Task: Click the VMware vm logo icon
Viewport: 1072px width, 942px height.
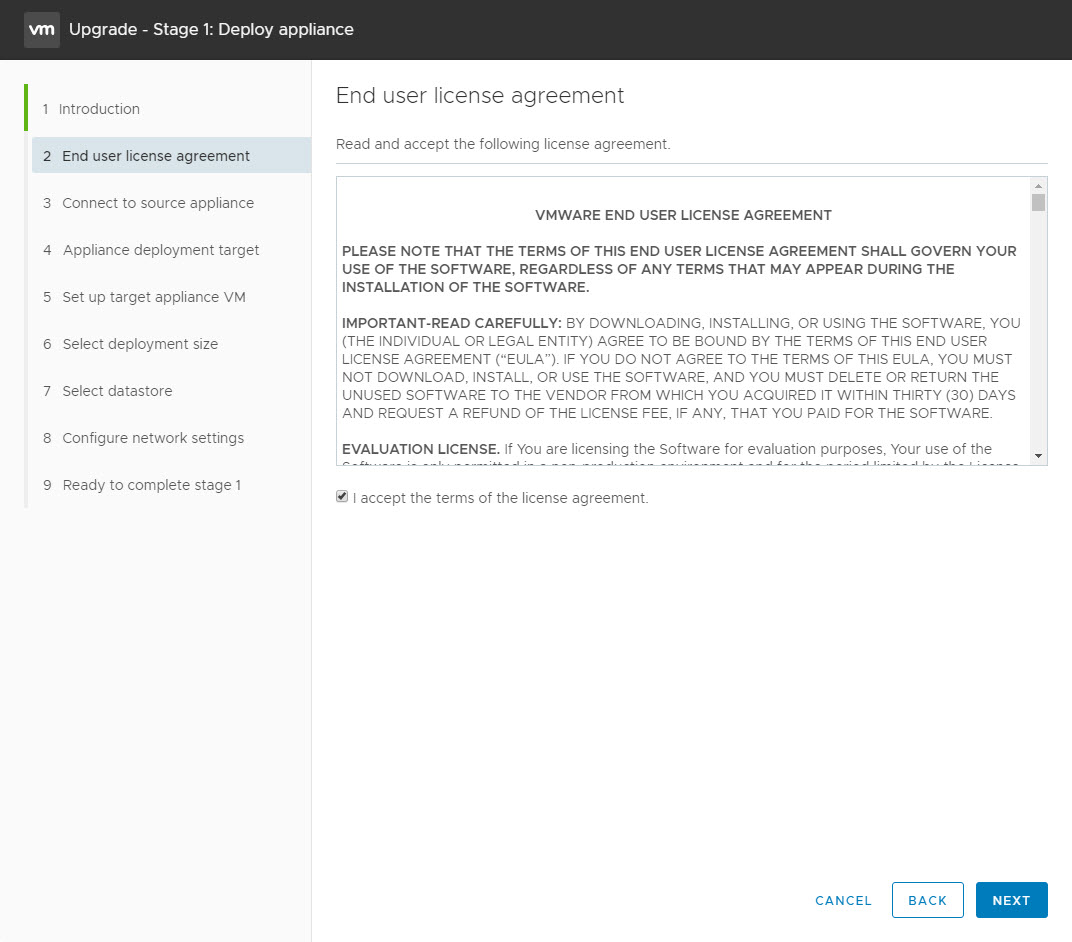Action: click(x=42, y=29)
